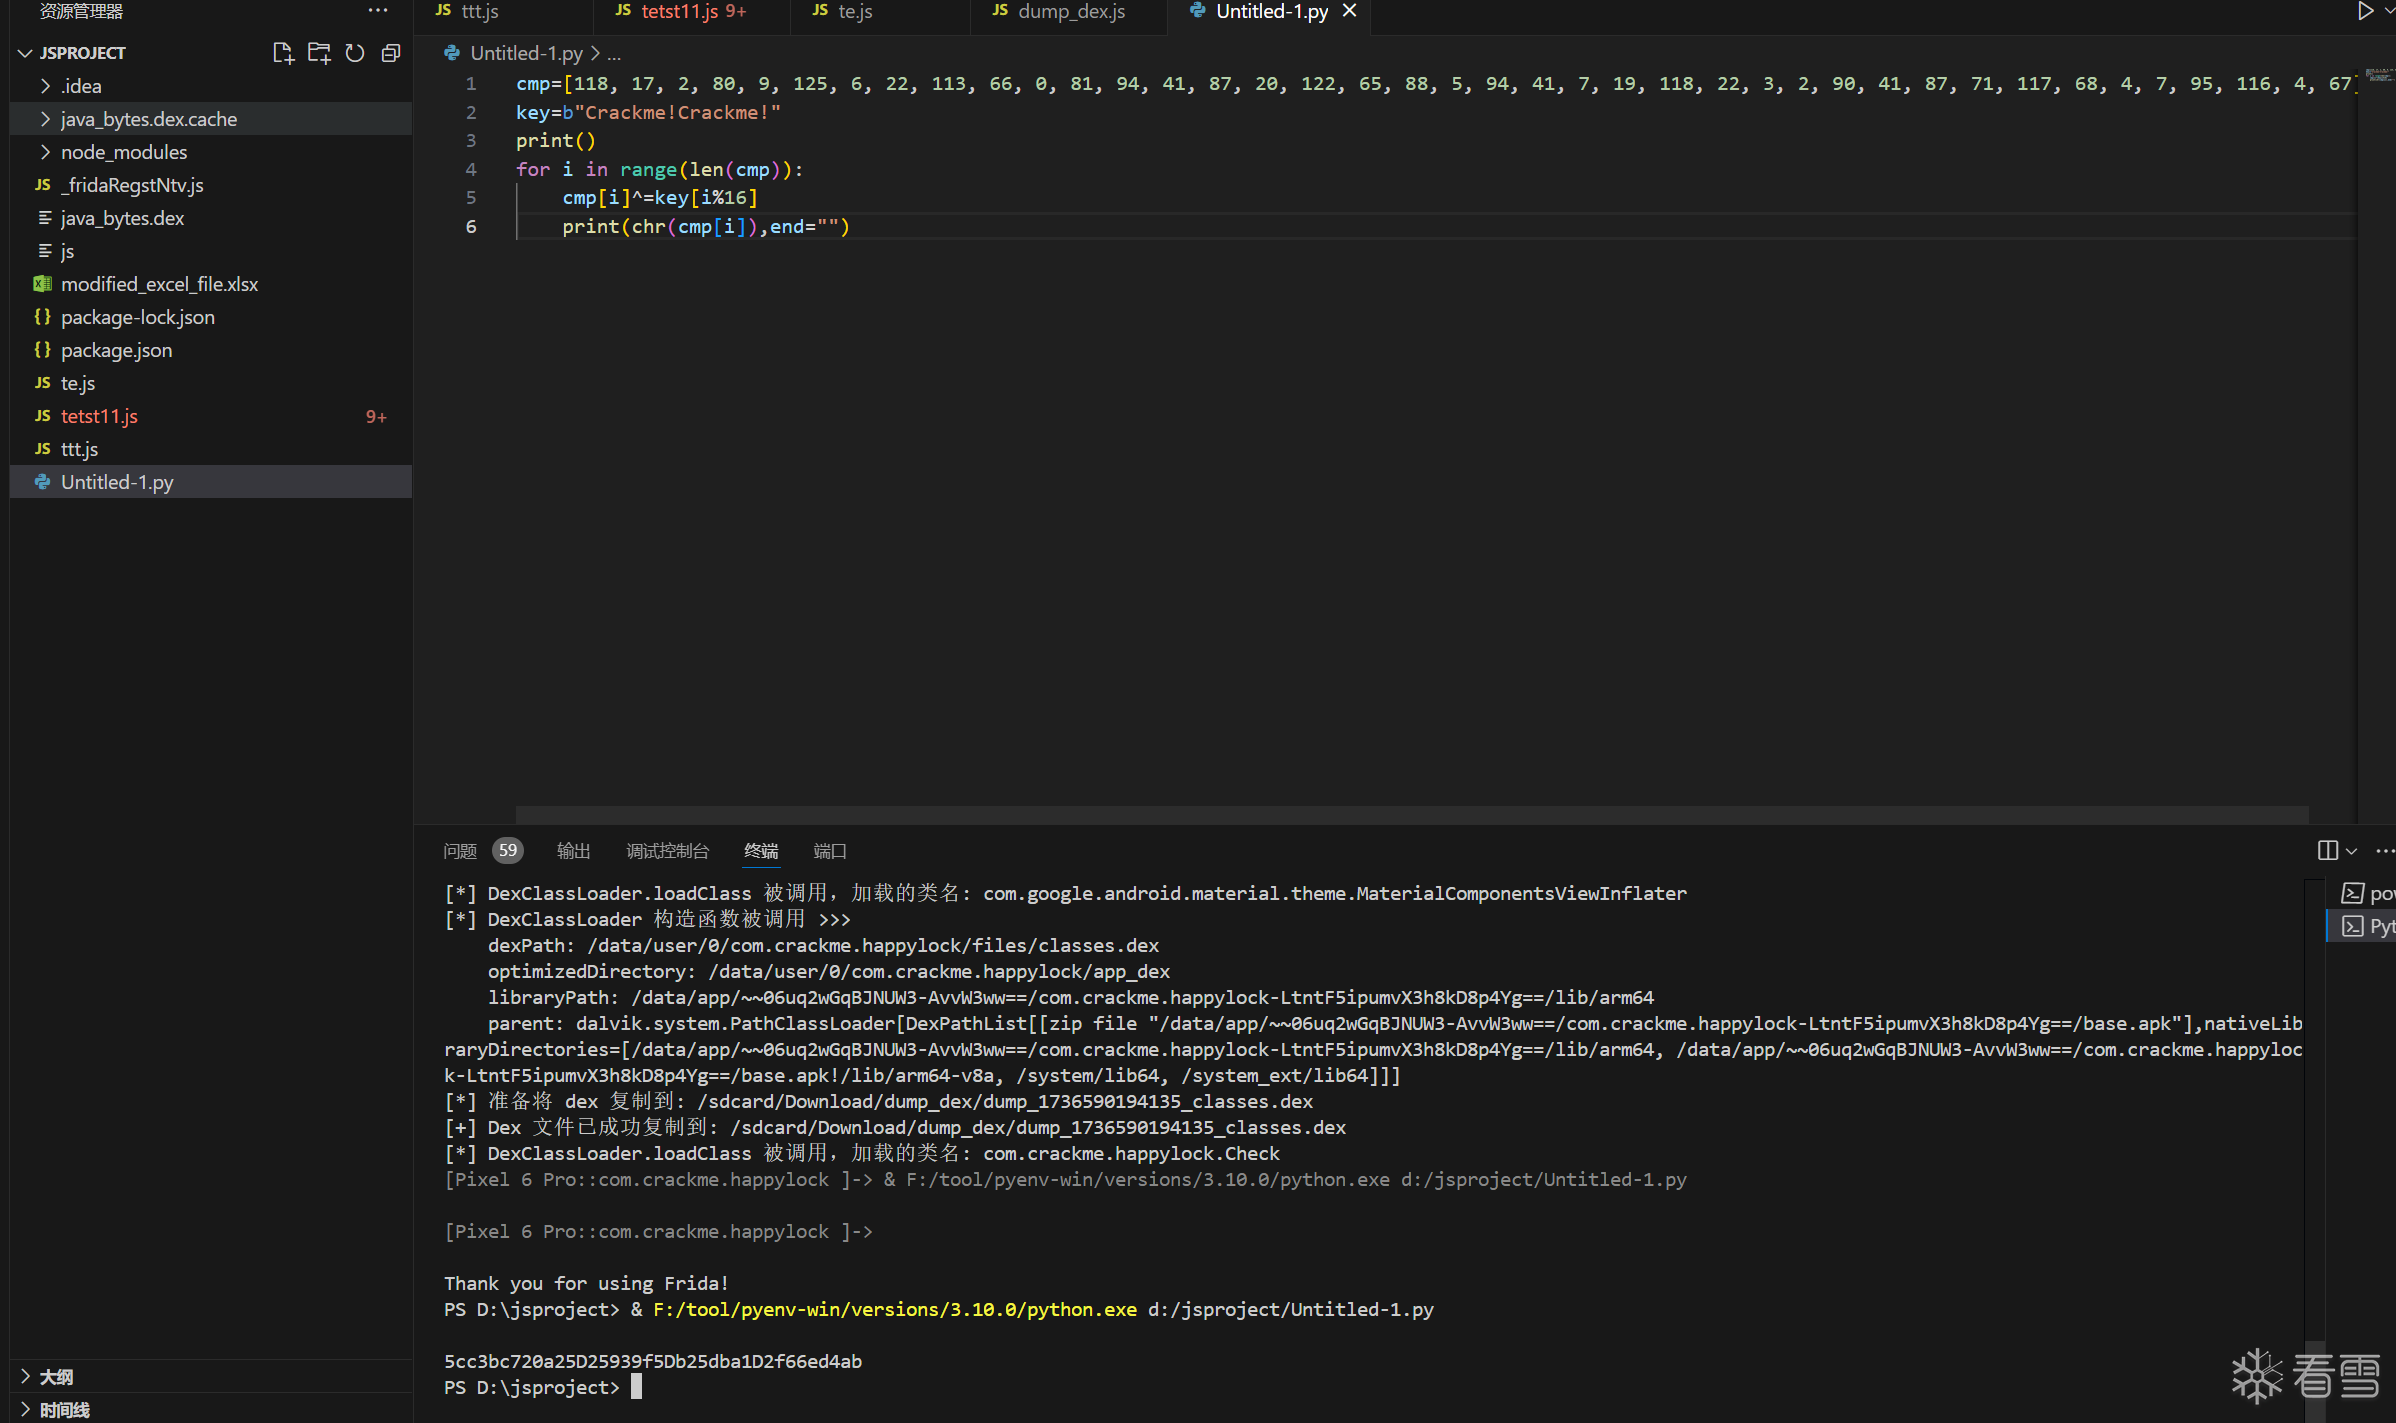Collapse all folders in explorer
Screen dimensions: 2396x1423
[x=391, y=53]
